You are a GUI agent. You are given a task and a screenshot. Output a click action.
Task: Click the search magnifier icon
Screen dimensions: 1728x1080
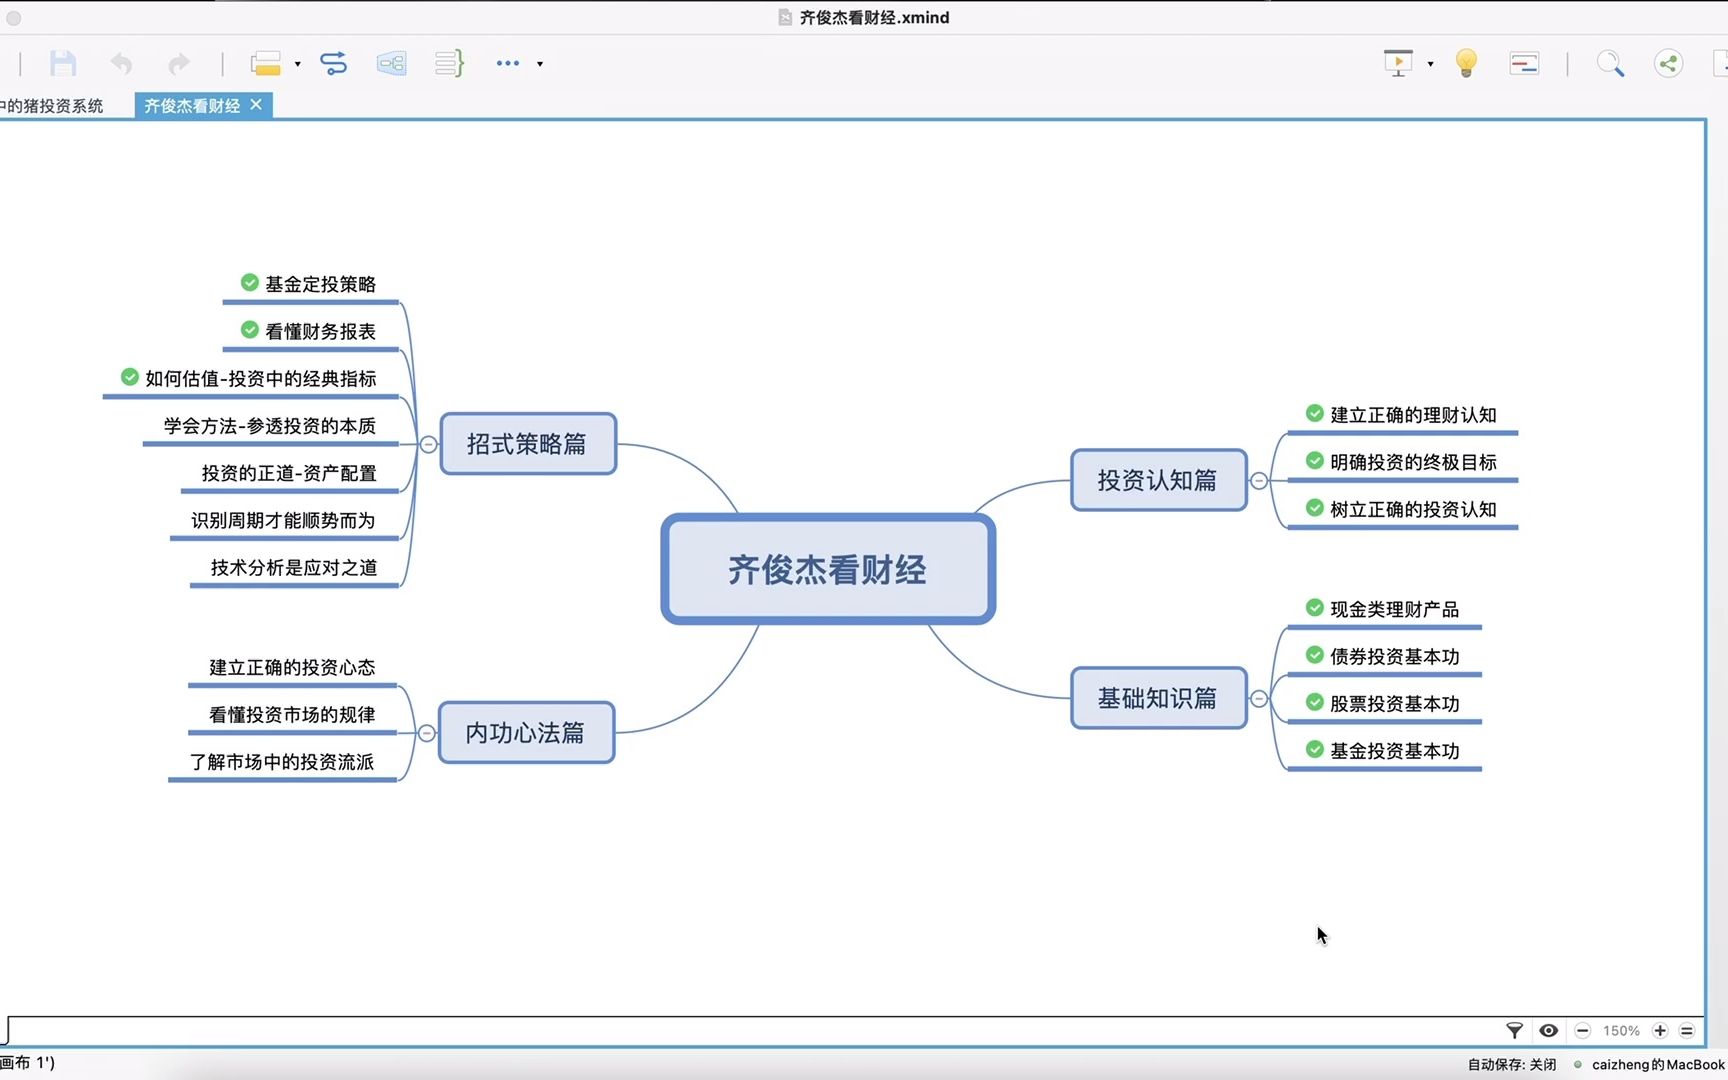[x=1610, y=64]
